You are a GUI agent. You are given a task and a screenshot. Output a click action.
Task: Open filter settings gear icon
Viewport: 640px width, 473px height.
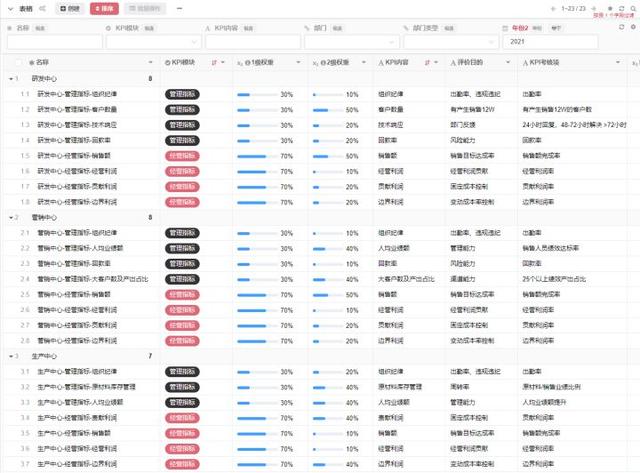click(633, 27)
